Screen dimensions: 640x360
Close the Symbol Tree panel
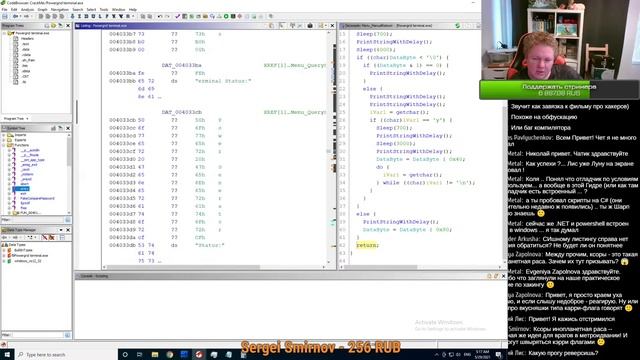click(x=68, y=128)
